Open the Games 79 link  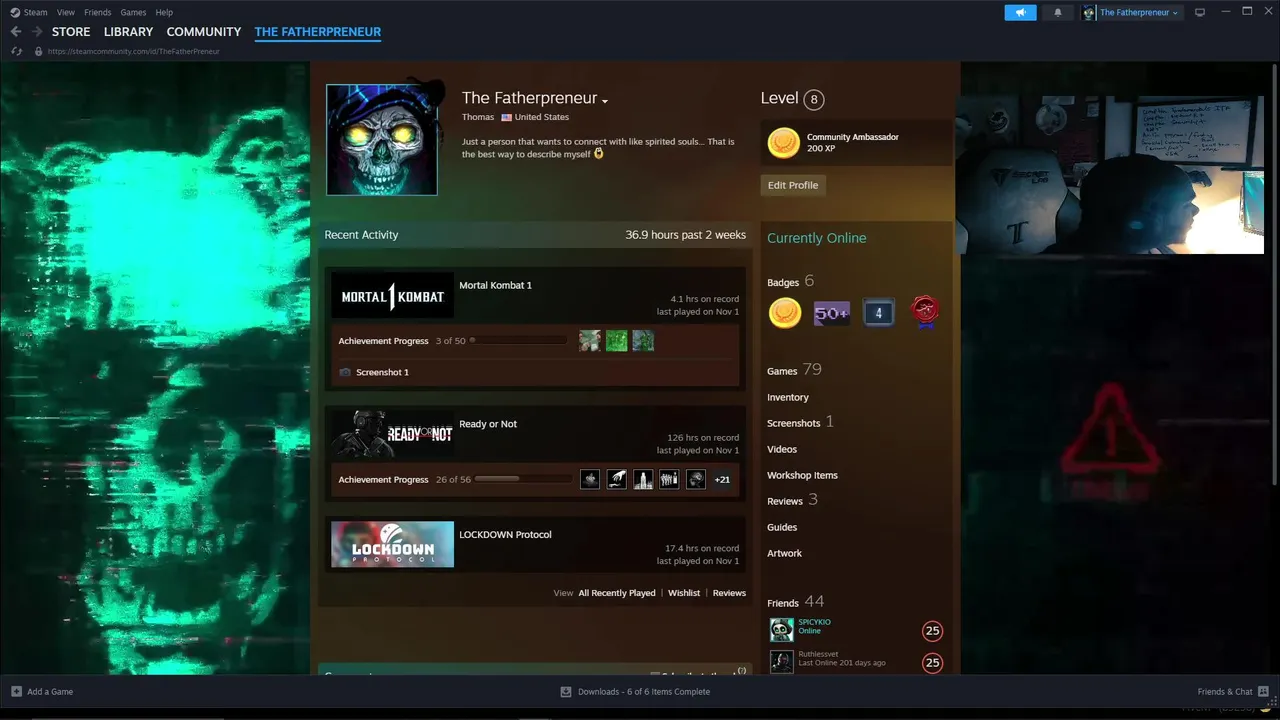[794, 370]
